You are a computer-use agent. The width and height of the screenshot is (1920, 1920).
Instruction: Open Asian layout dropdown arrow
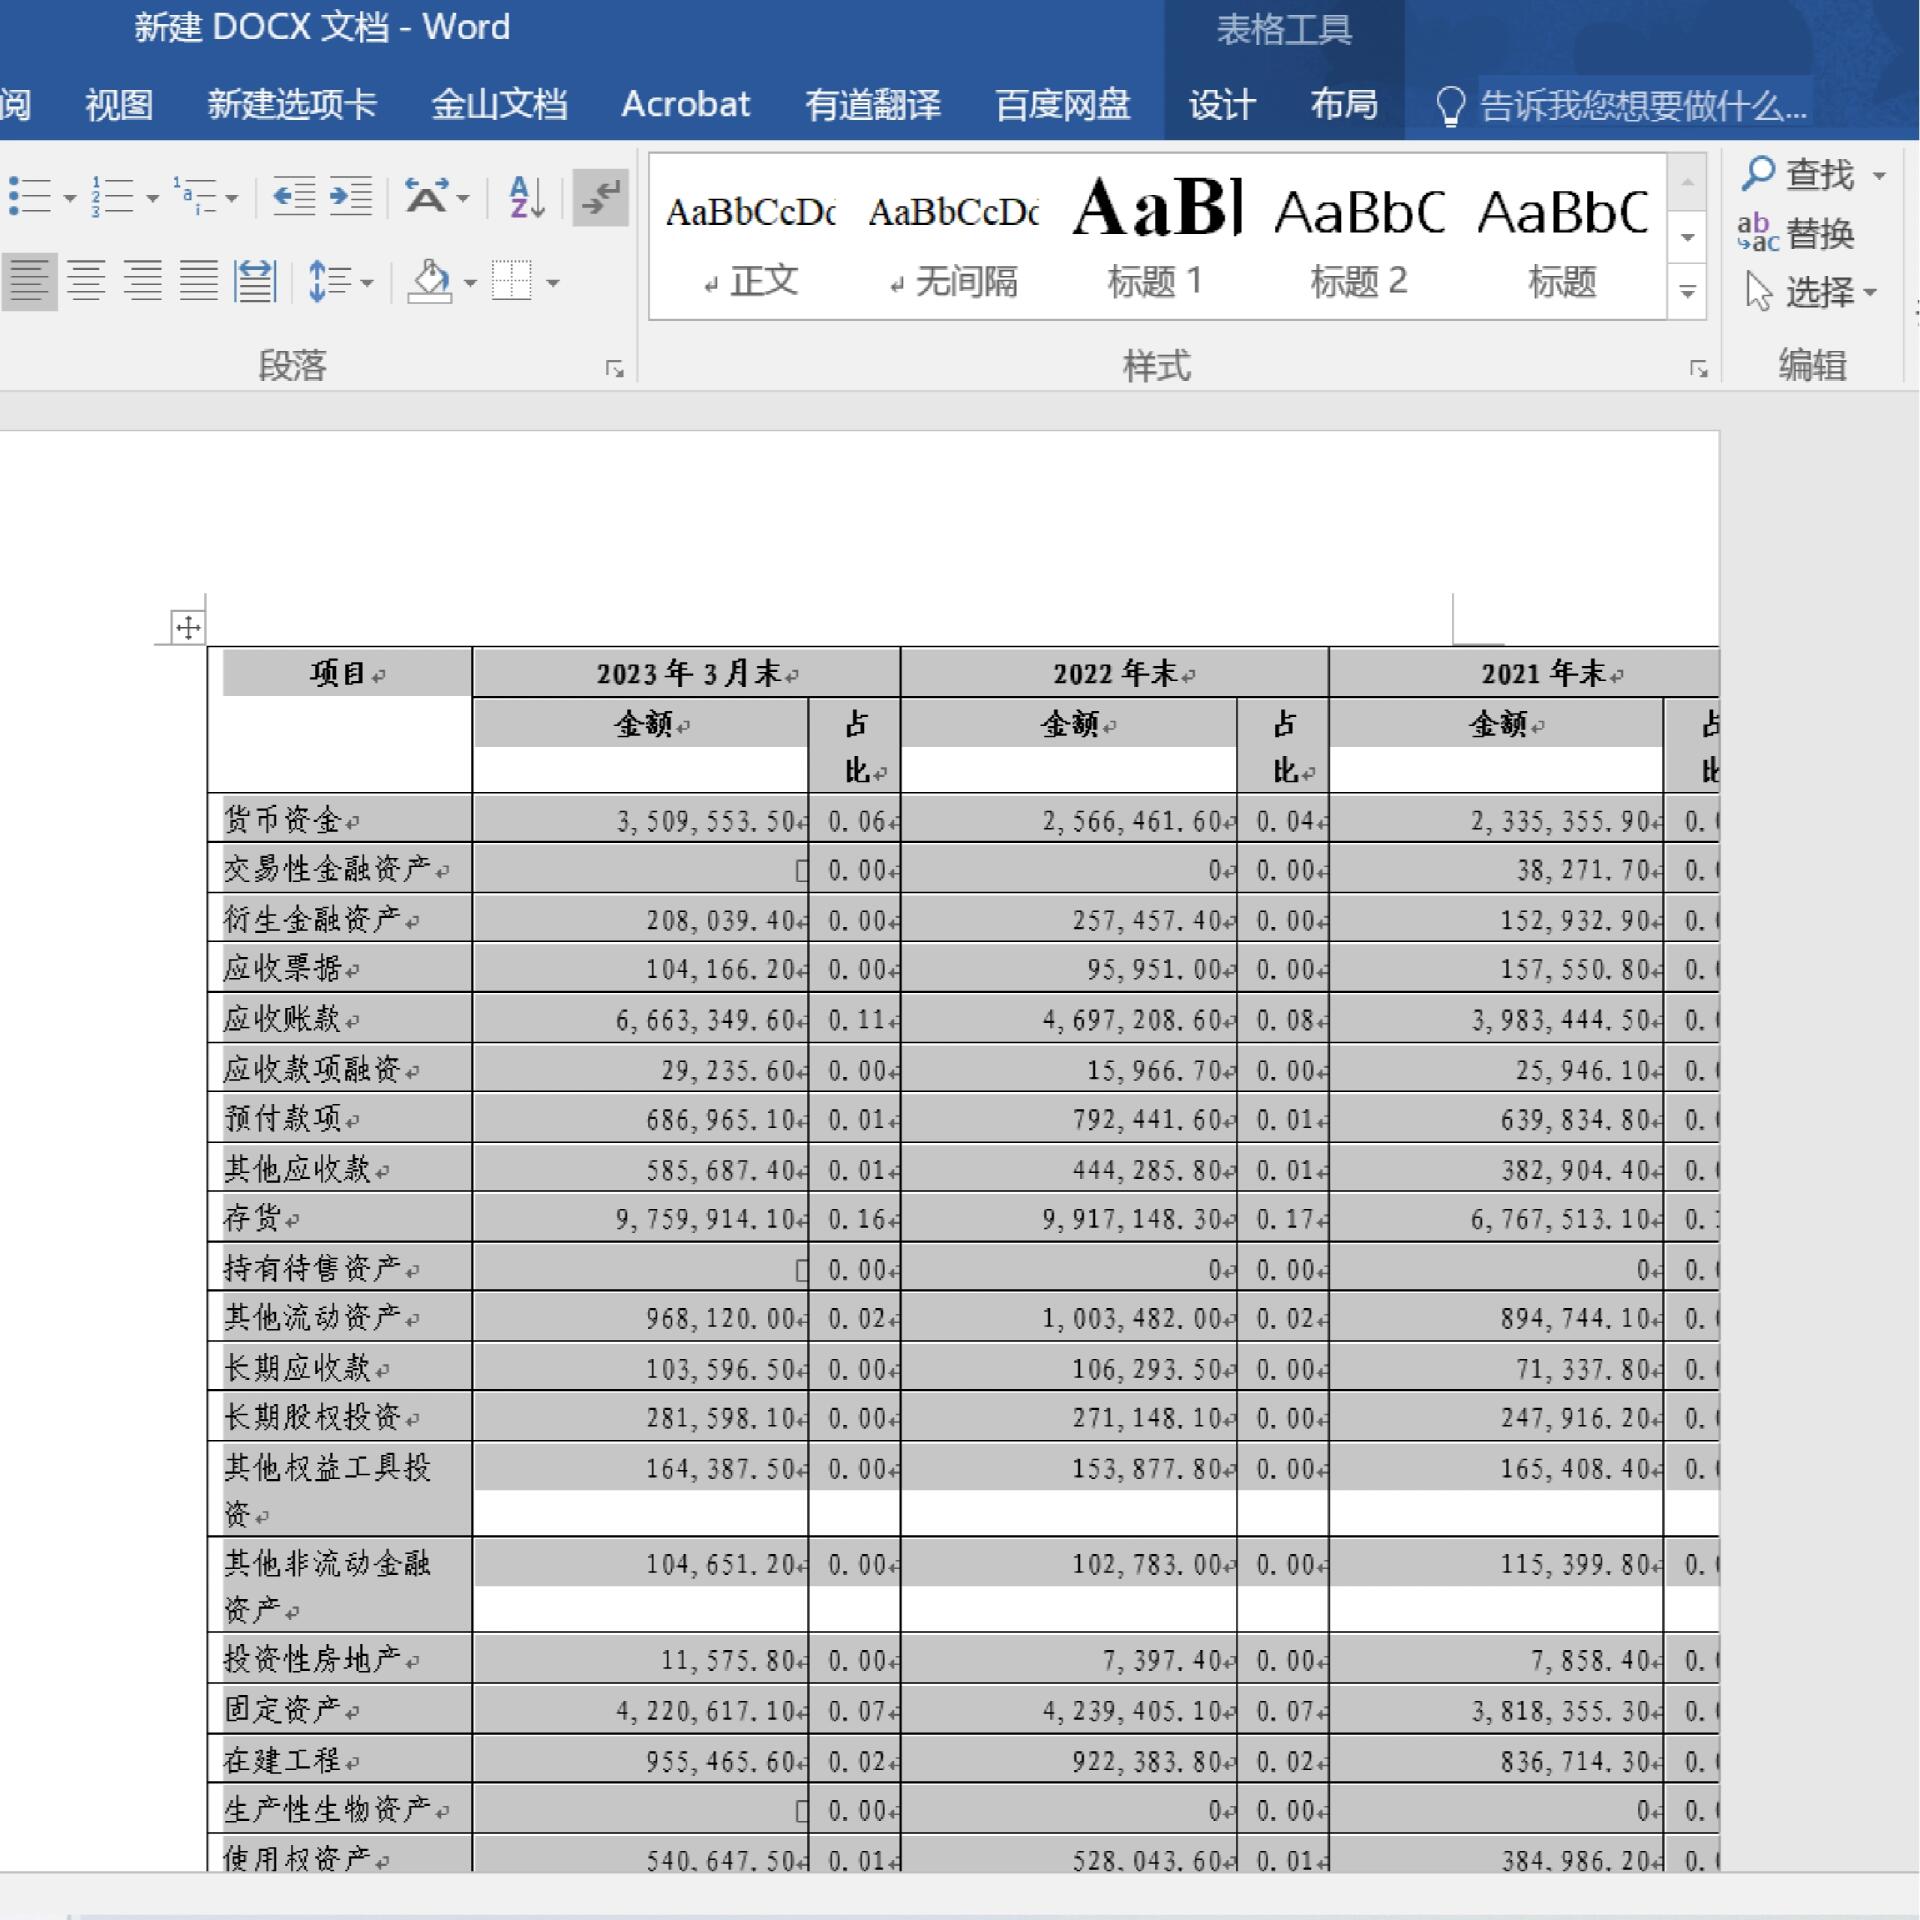coord(463,198)
